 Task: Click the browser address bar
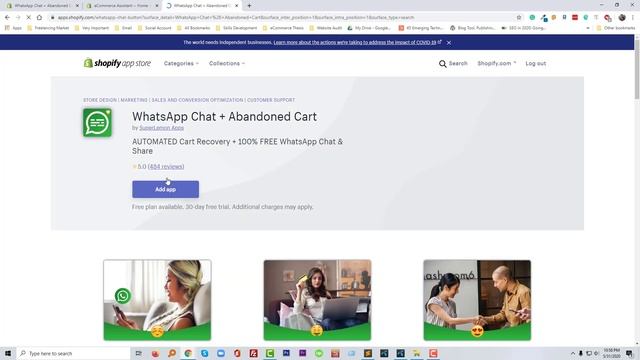(282, 18)
